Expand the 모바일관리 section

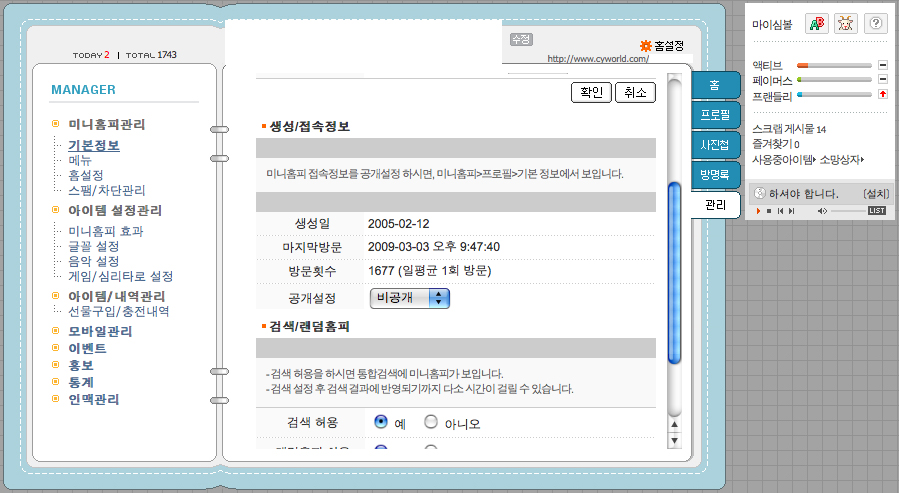tap(100, 331)
